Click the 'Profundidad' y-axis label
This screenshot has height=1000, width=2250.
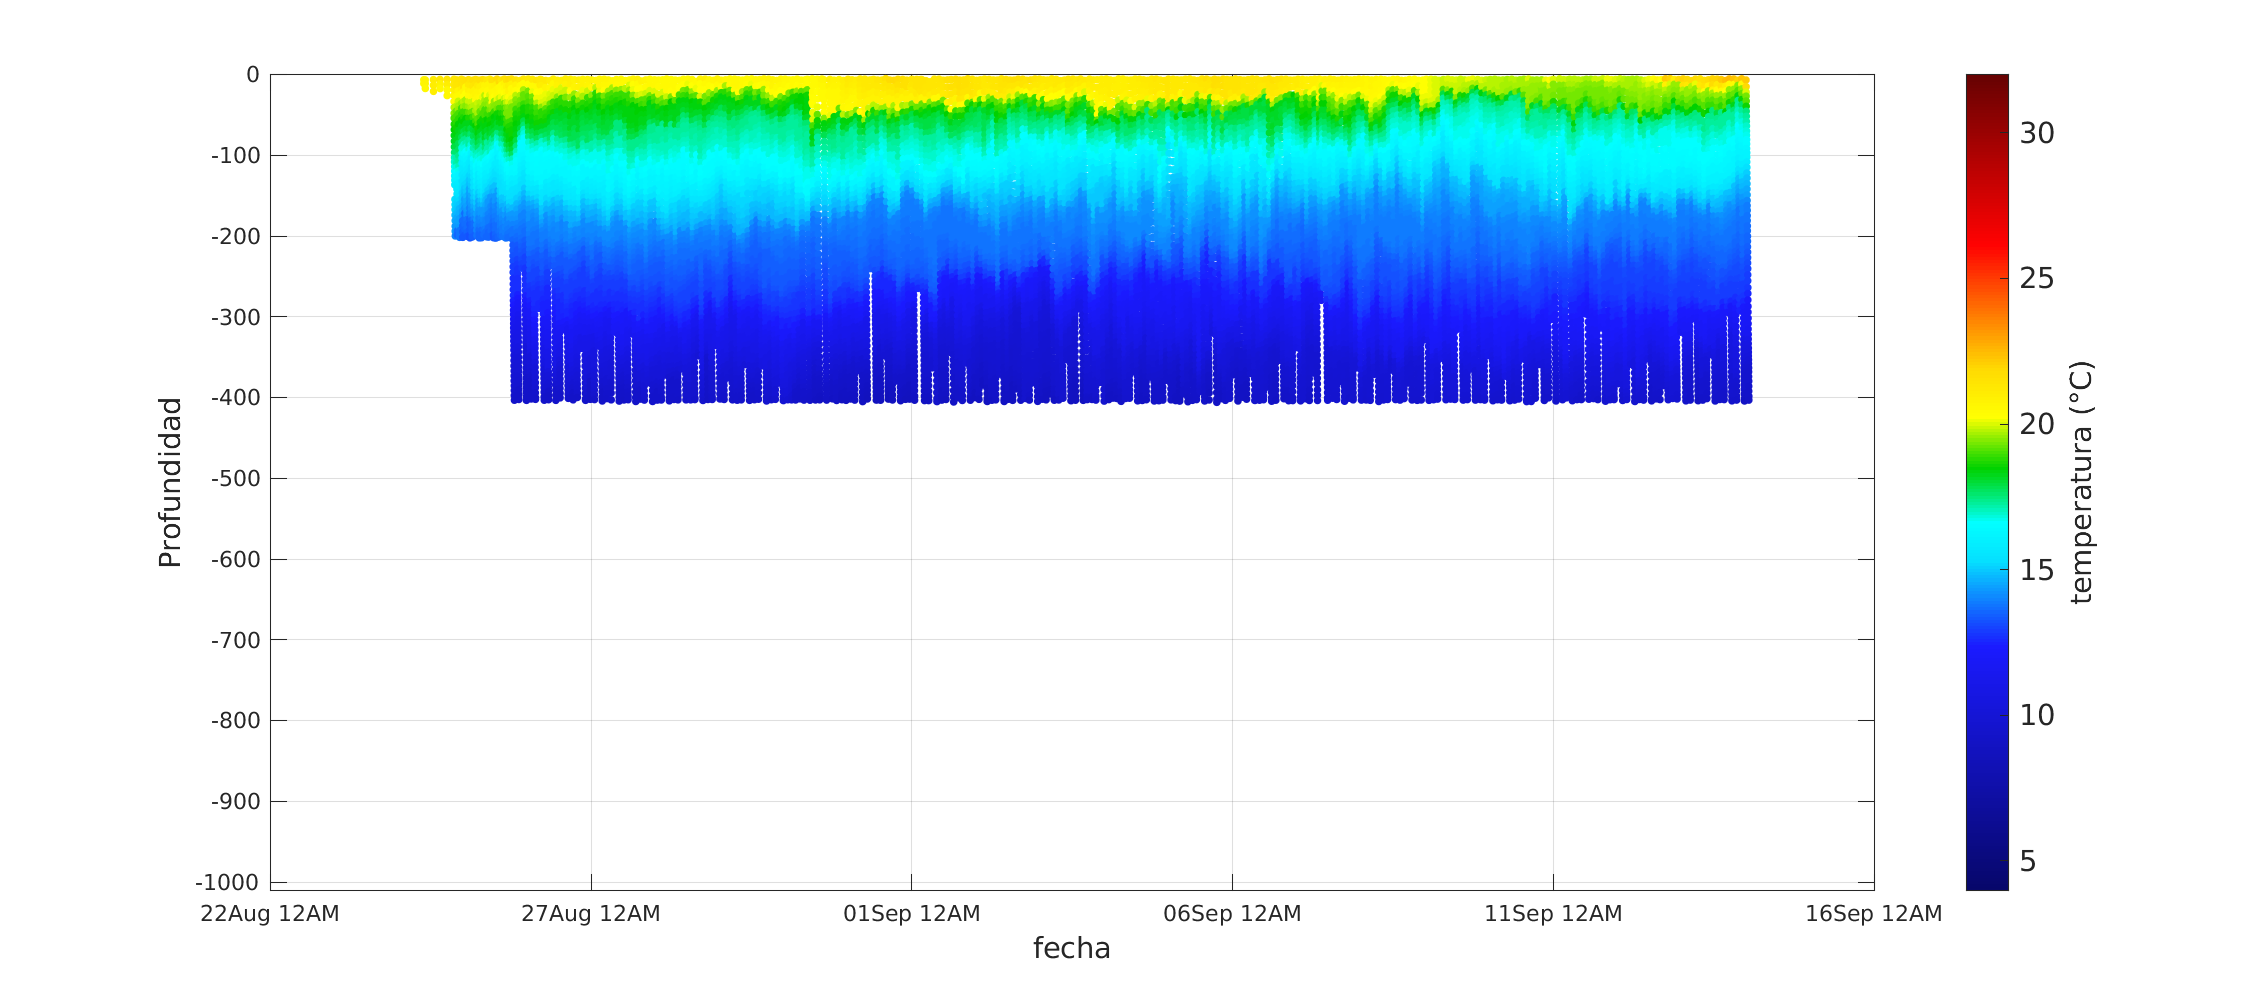[170, 482]
